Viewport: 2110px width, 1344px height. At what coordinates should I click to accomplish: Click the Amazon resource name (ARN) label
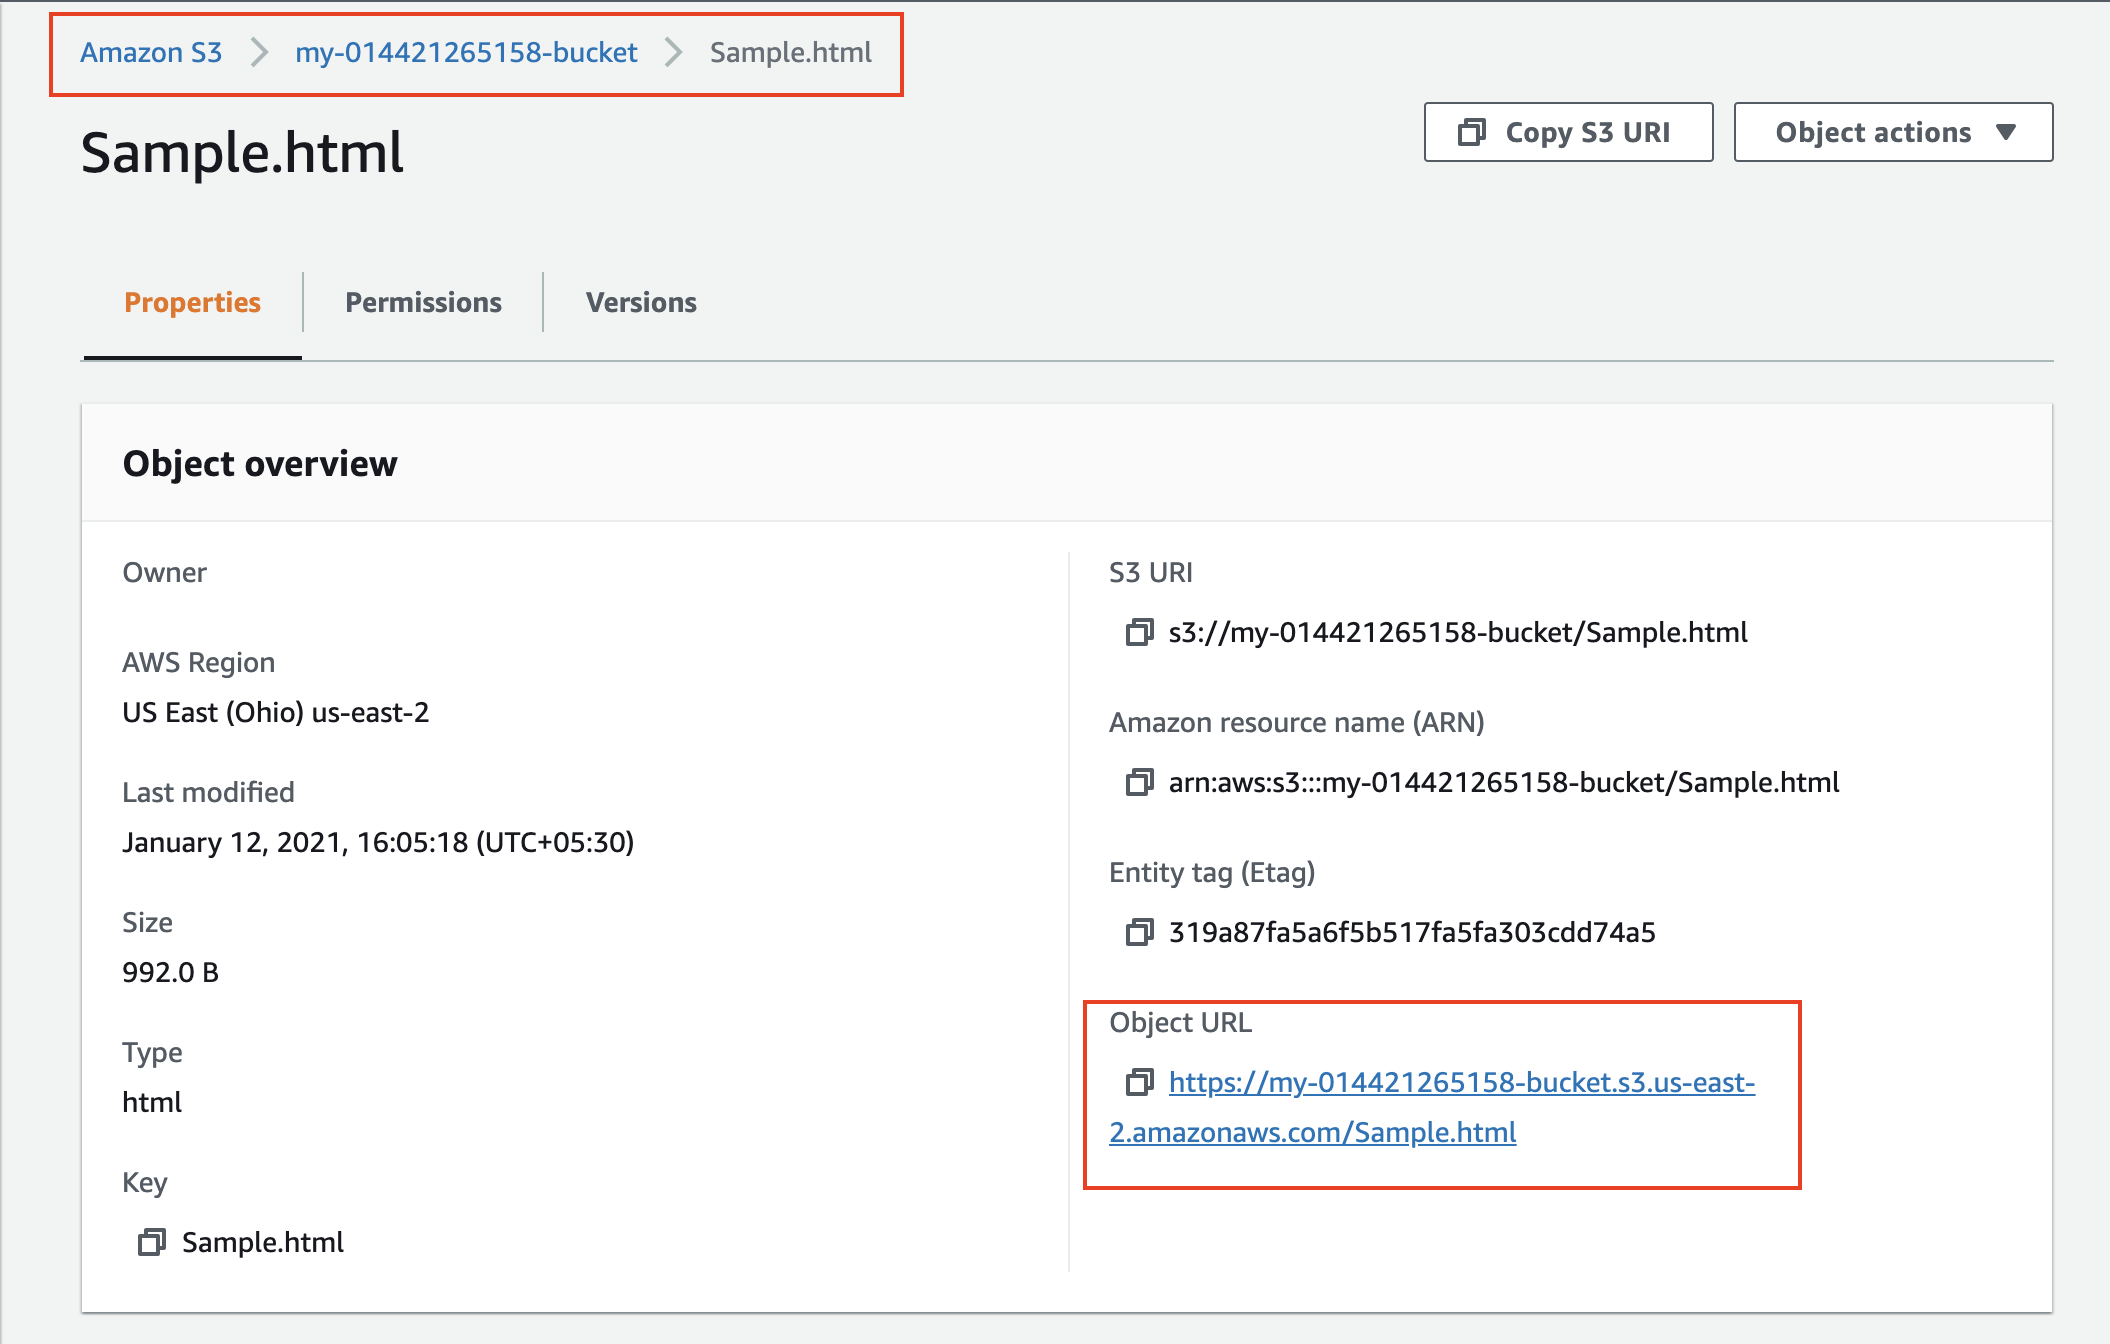pos(1297,722)
